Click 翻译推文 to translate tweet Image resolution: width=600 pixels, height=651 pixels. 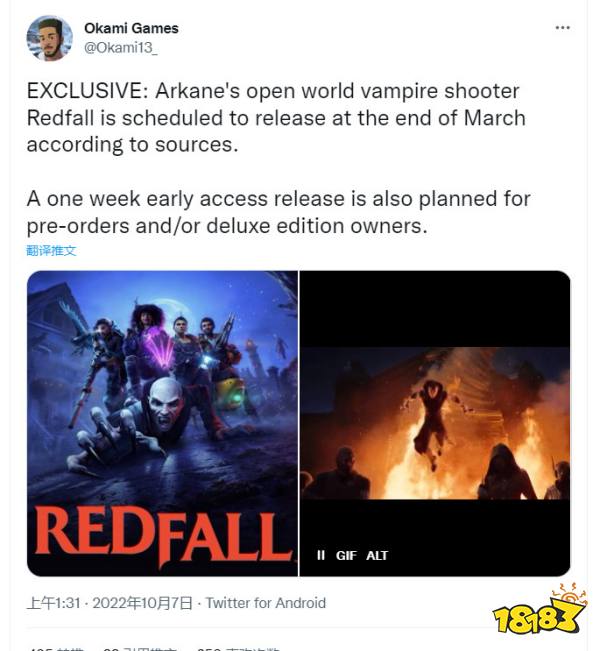pos(51,250)
